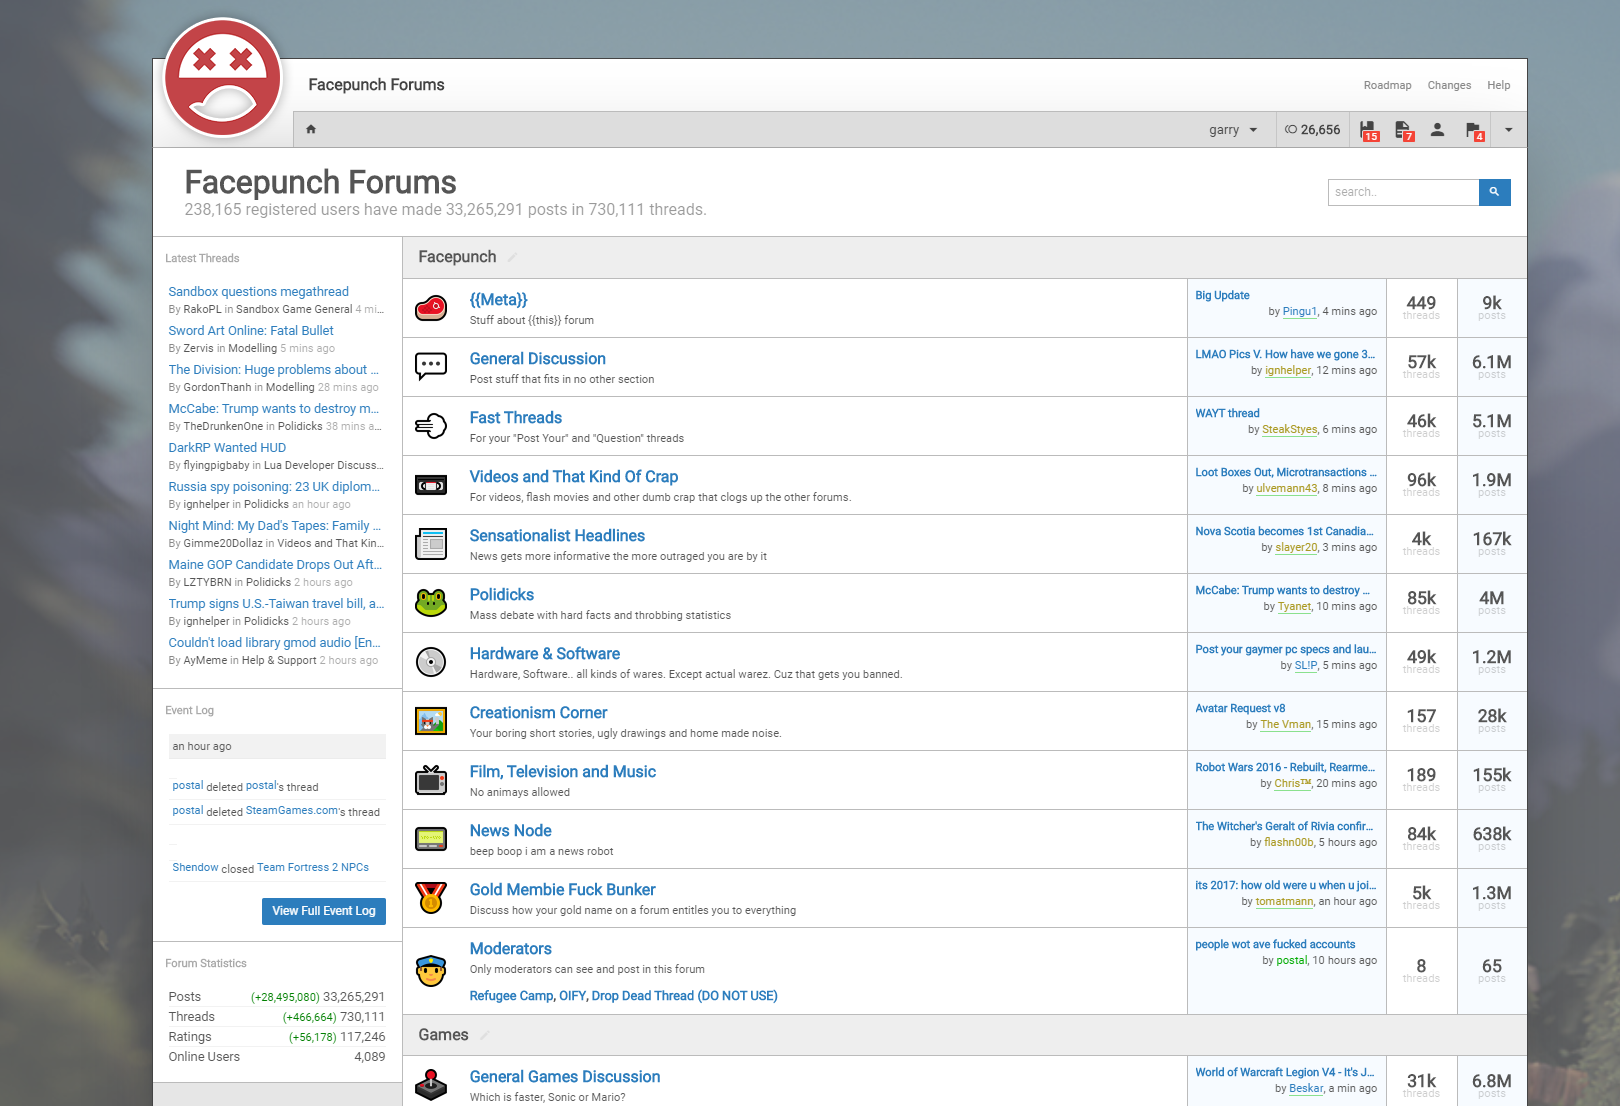1620x1106 pixels.
Task: Expand the garry user dropdown
Action: coord(1233,130)
